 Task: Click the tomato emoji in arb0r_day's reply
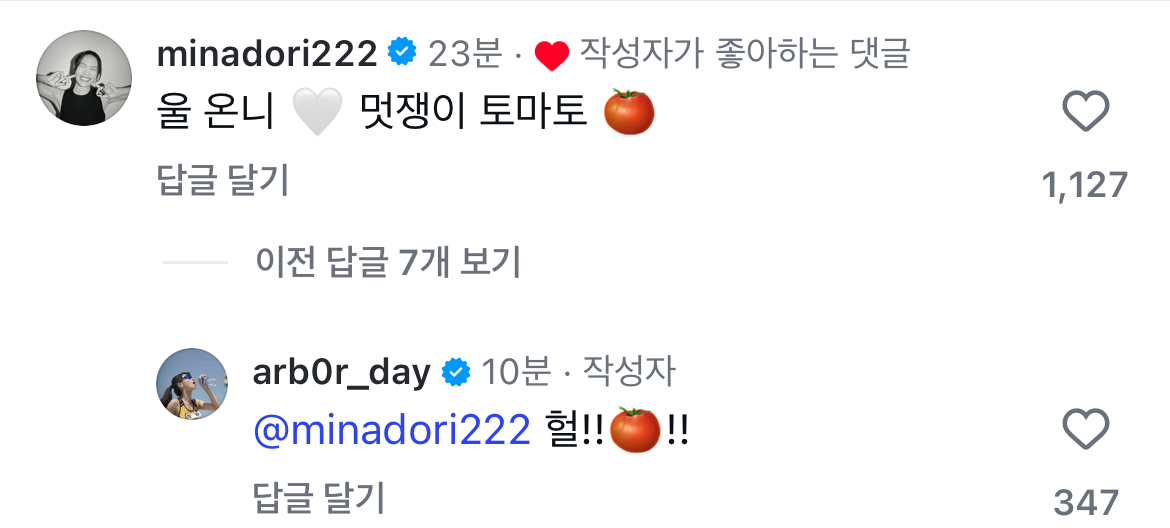(x=635, y=430)
